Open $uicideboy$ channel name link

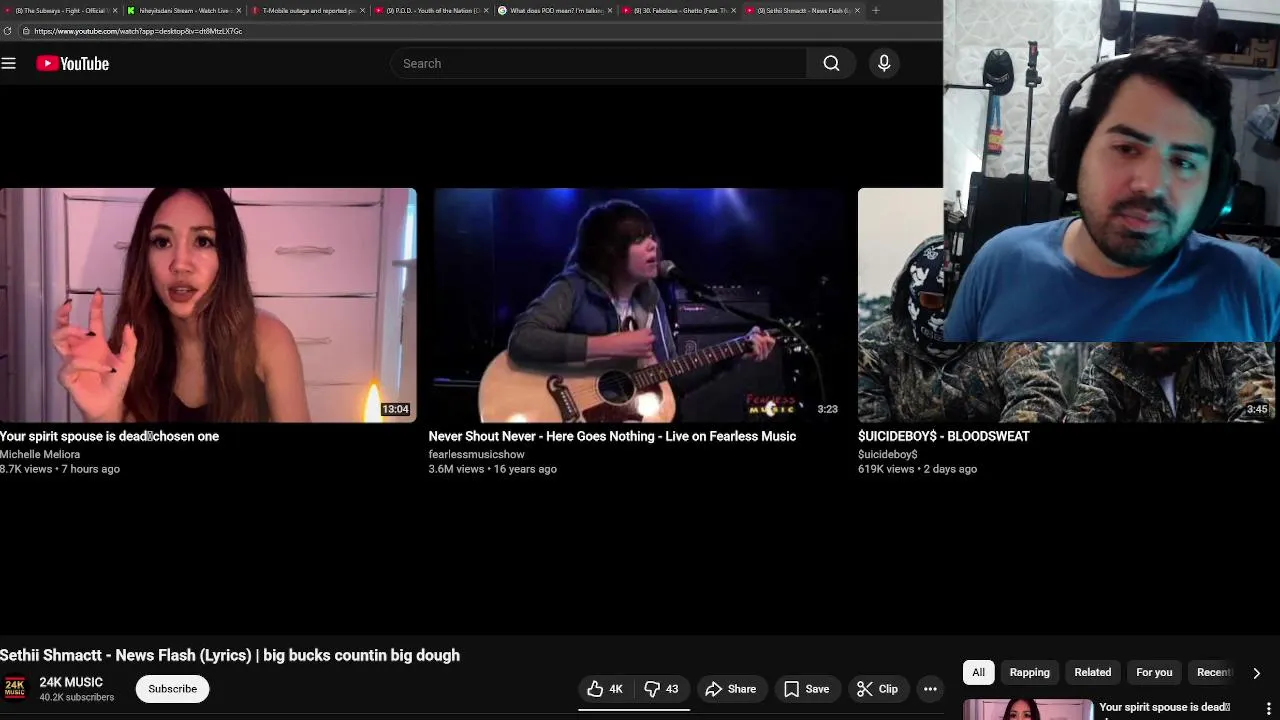tap(887, 454)
